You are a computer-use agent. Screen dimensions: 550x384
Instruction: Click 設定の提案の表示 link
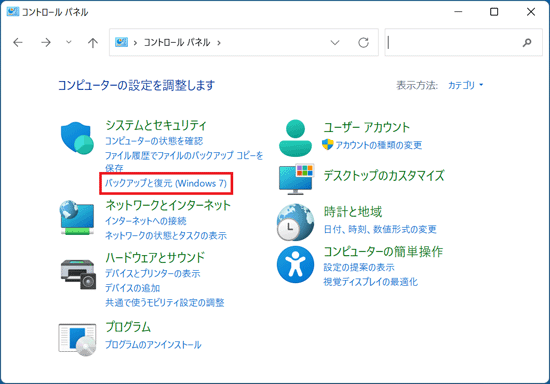click(359, 268)
